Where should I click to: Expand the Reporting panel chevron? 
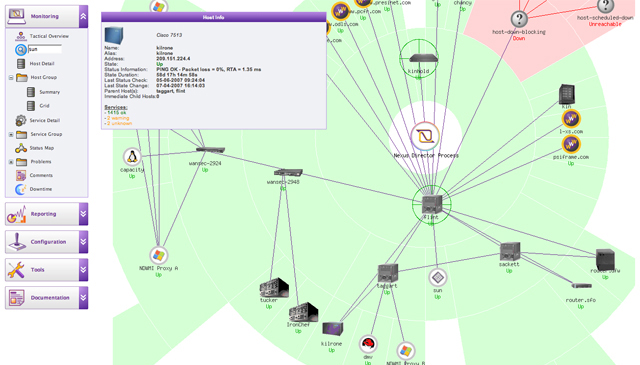[83, 214]
